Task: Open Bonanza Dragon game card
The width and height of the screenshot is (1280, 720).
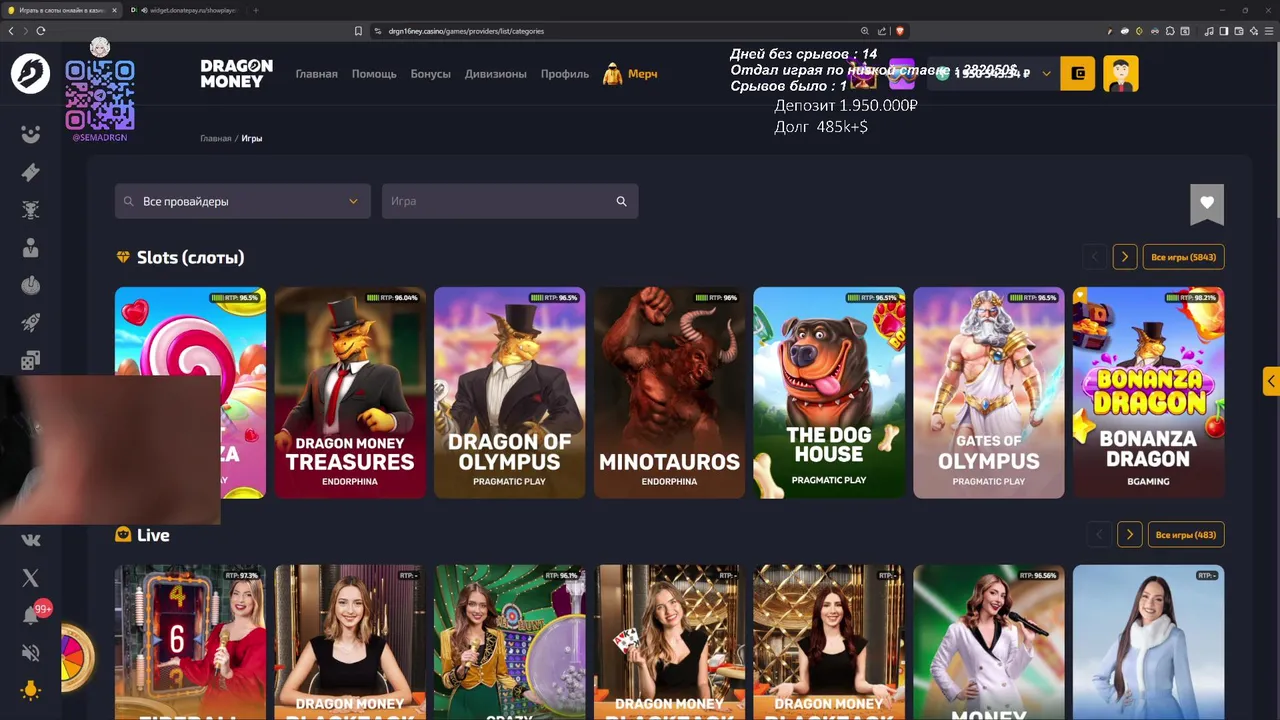Action: click(x=1148, y=393)
